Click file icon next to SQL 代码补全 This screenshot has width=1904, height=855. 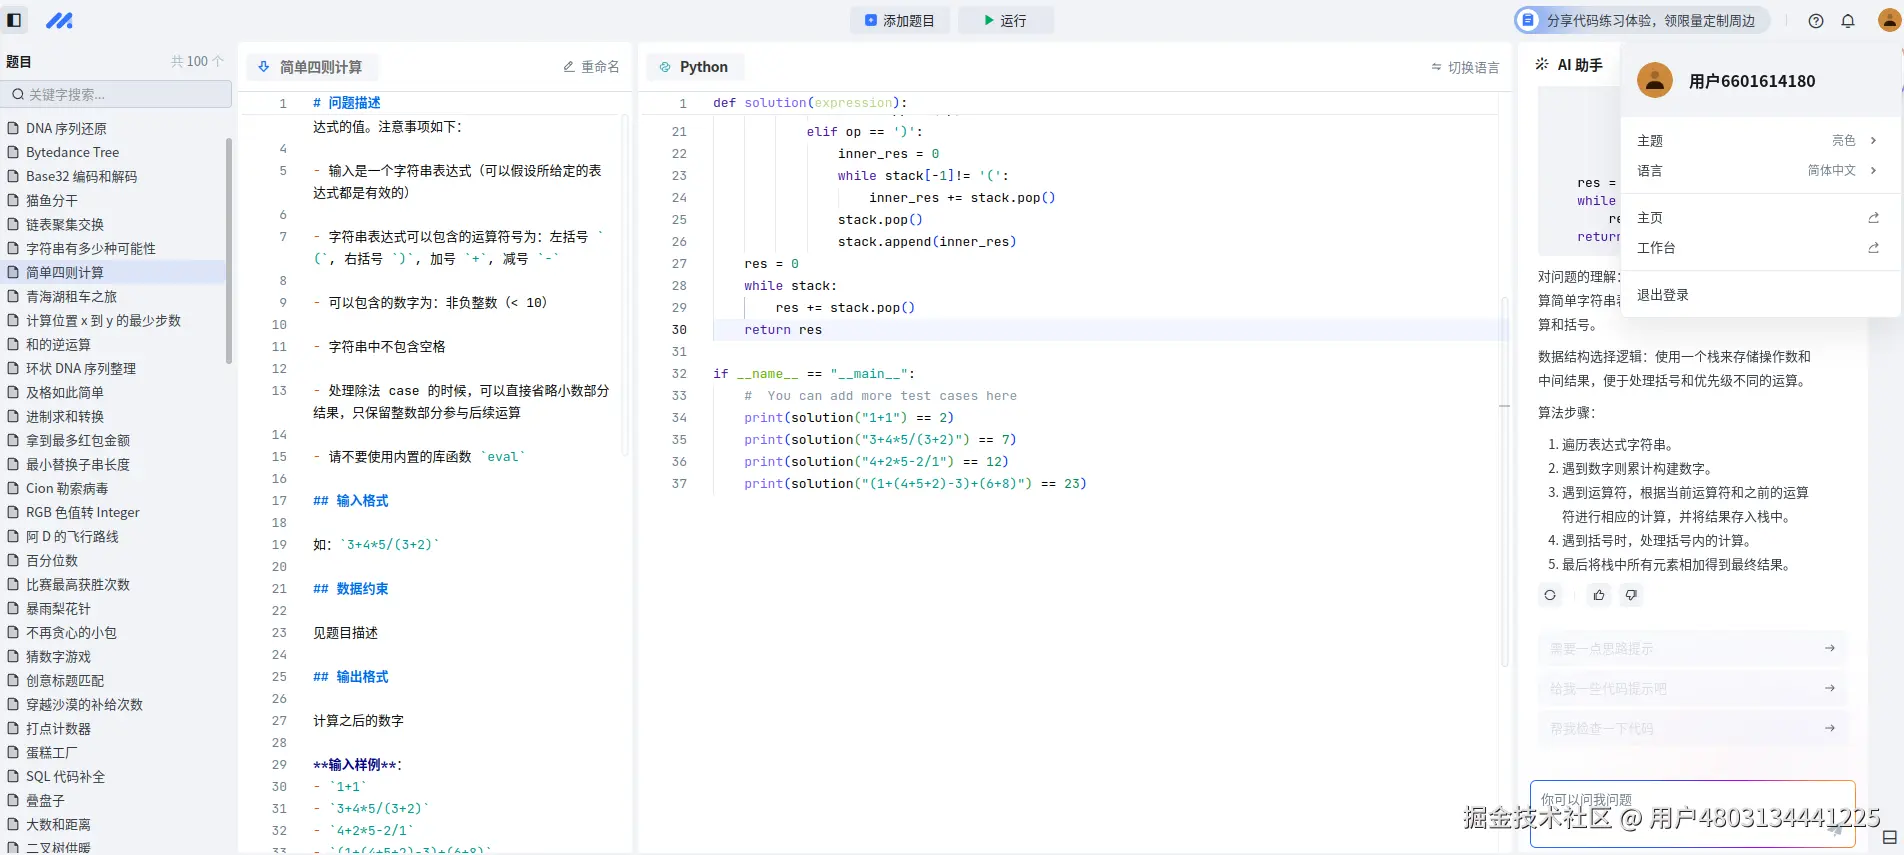coord(13,776)
